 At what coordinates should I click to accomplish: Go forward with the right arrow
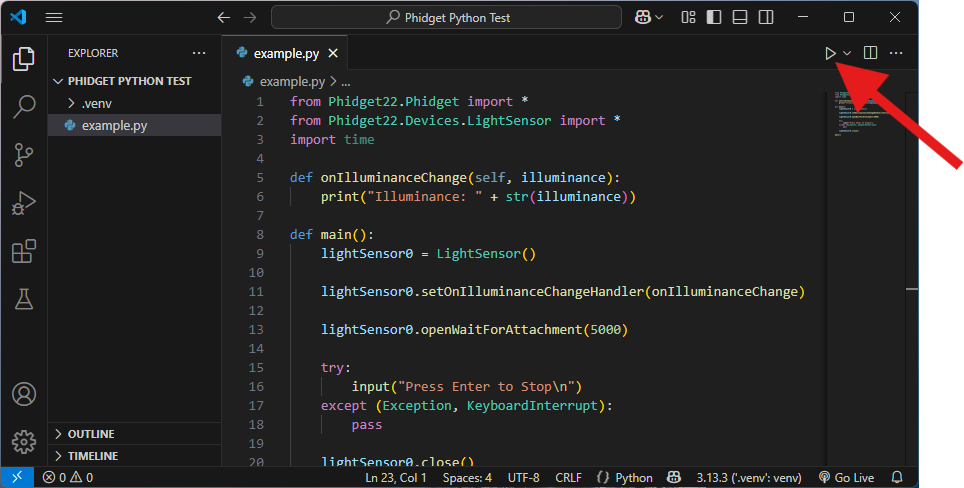(250, 17)
